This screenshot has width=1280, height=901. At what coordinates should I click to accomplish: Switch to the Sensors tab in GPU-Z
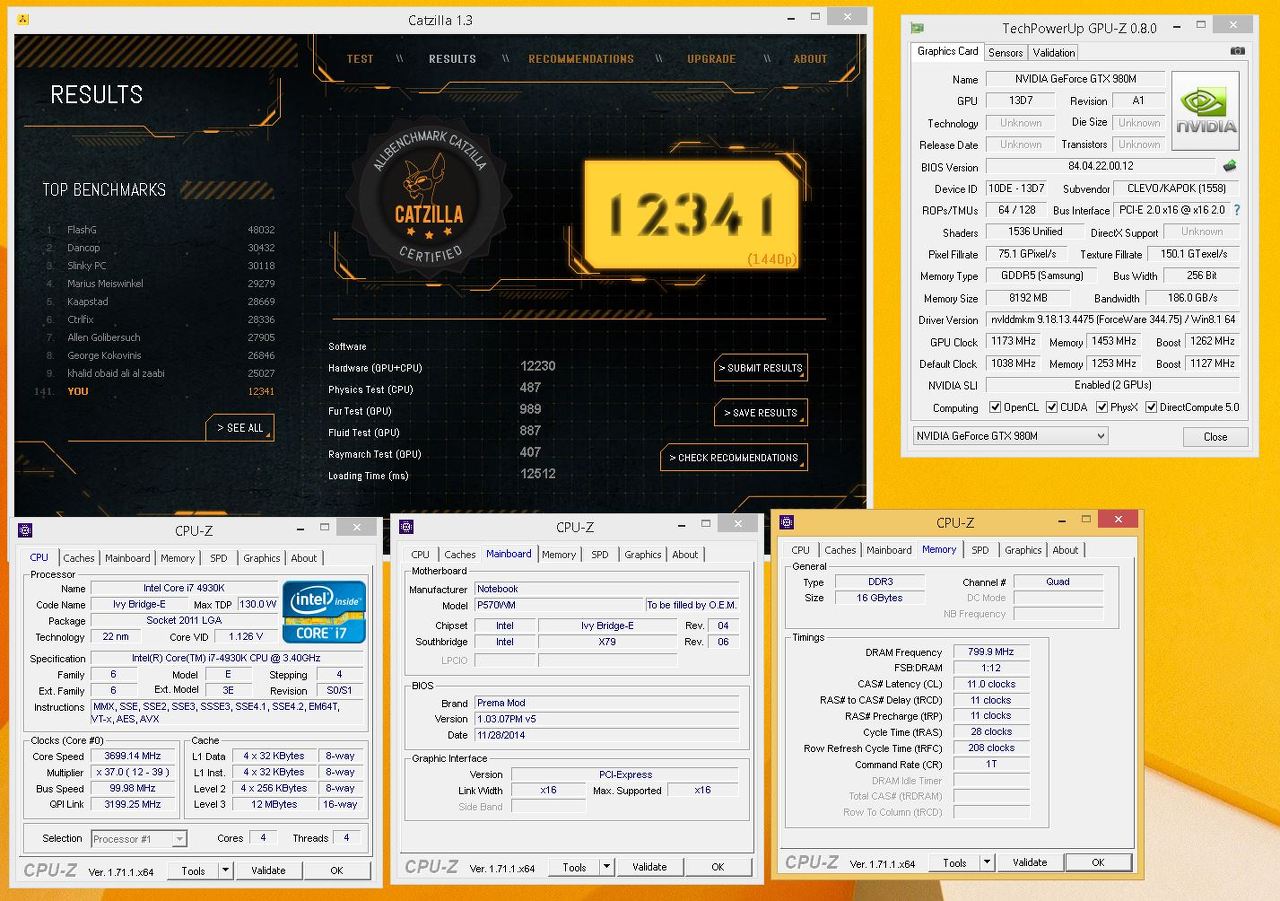coord(1005,53)
